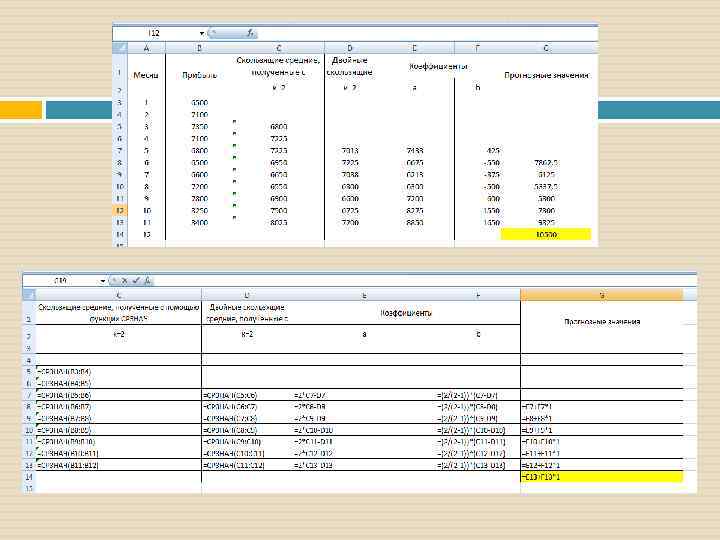The image size is (720, 540).
Task: Click cell with value 6800 in column C
Action: (x=278, y=127)
